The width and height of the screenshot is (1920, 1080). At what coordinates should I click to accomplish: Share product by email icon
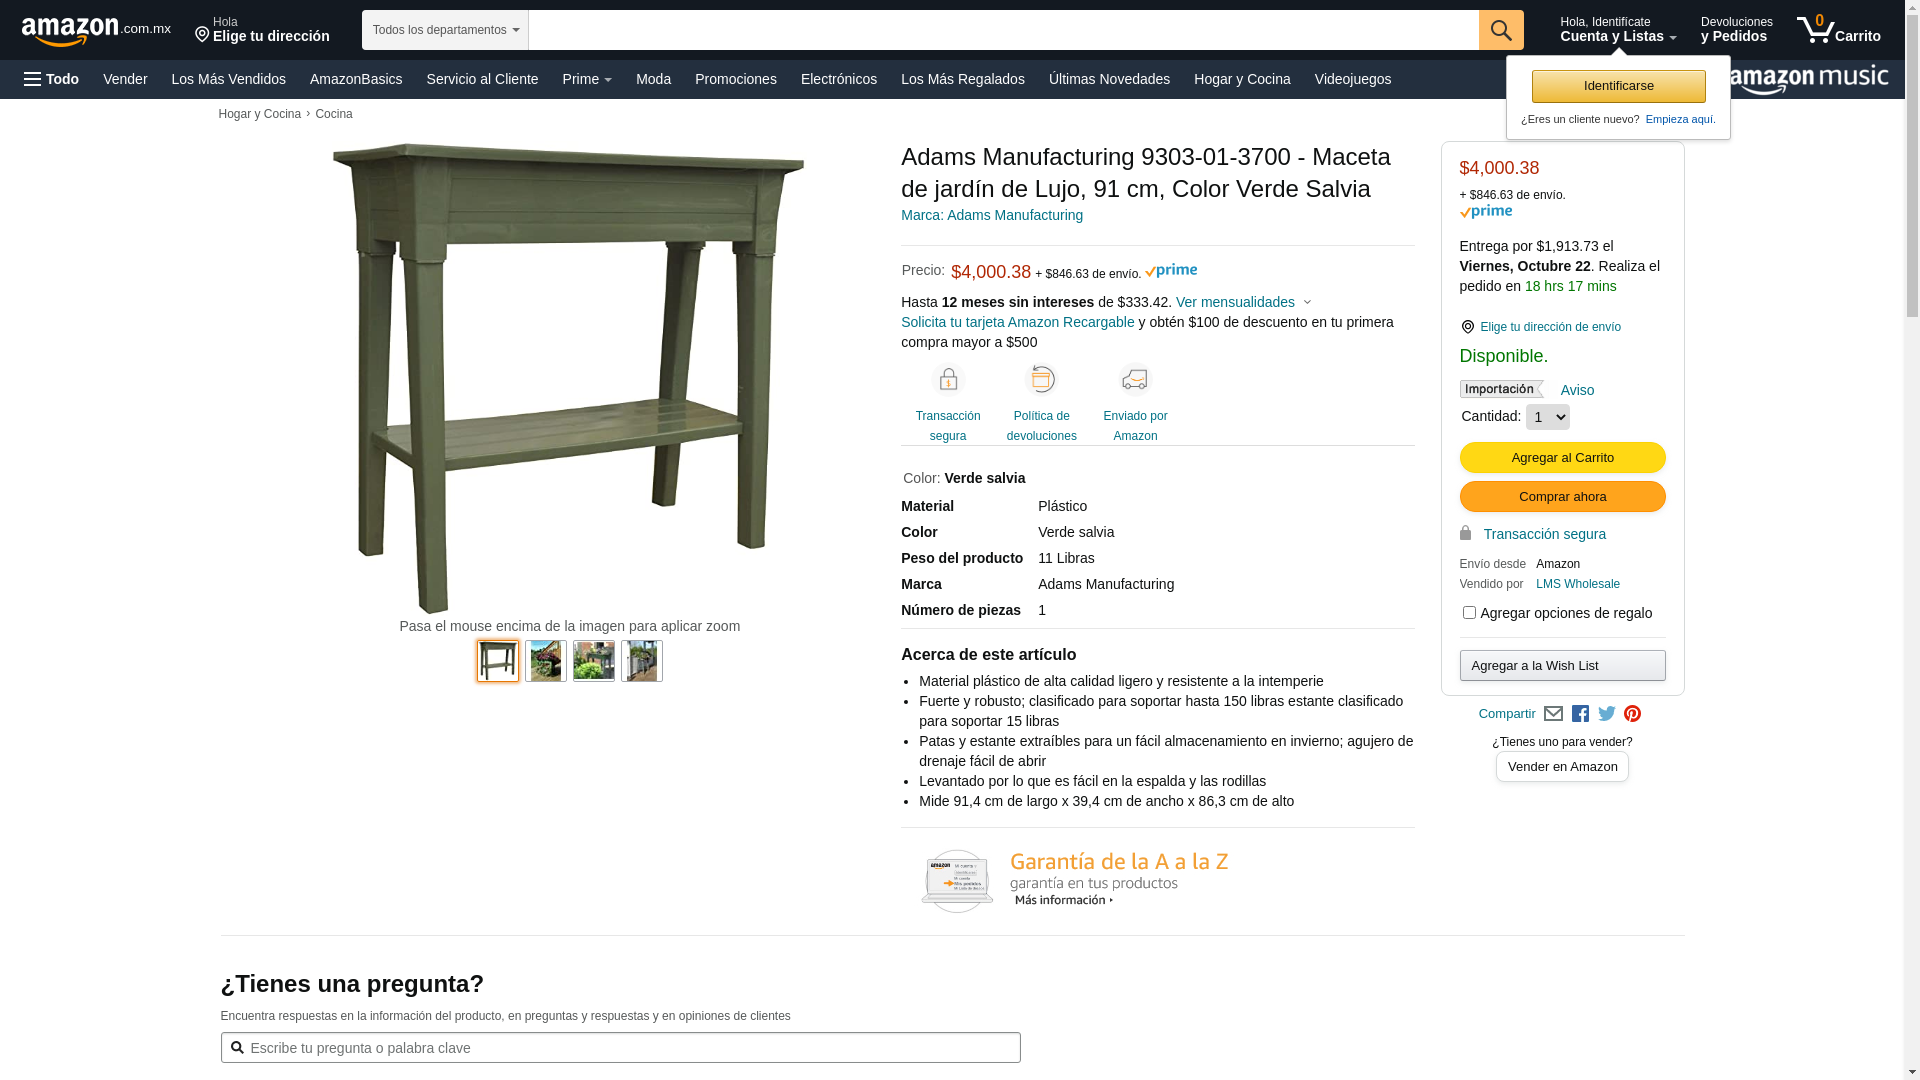coord(1553,714)
